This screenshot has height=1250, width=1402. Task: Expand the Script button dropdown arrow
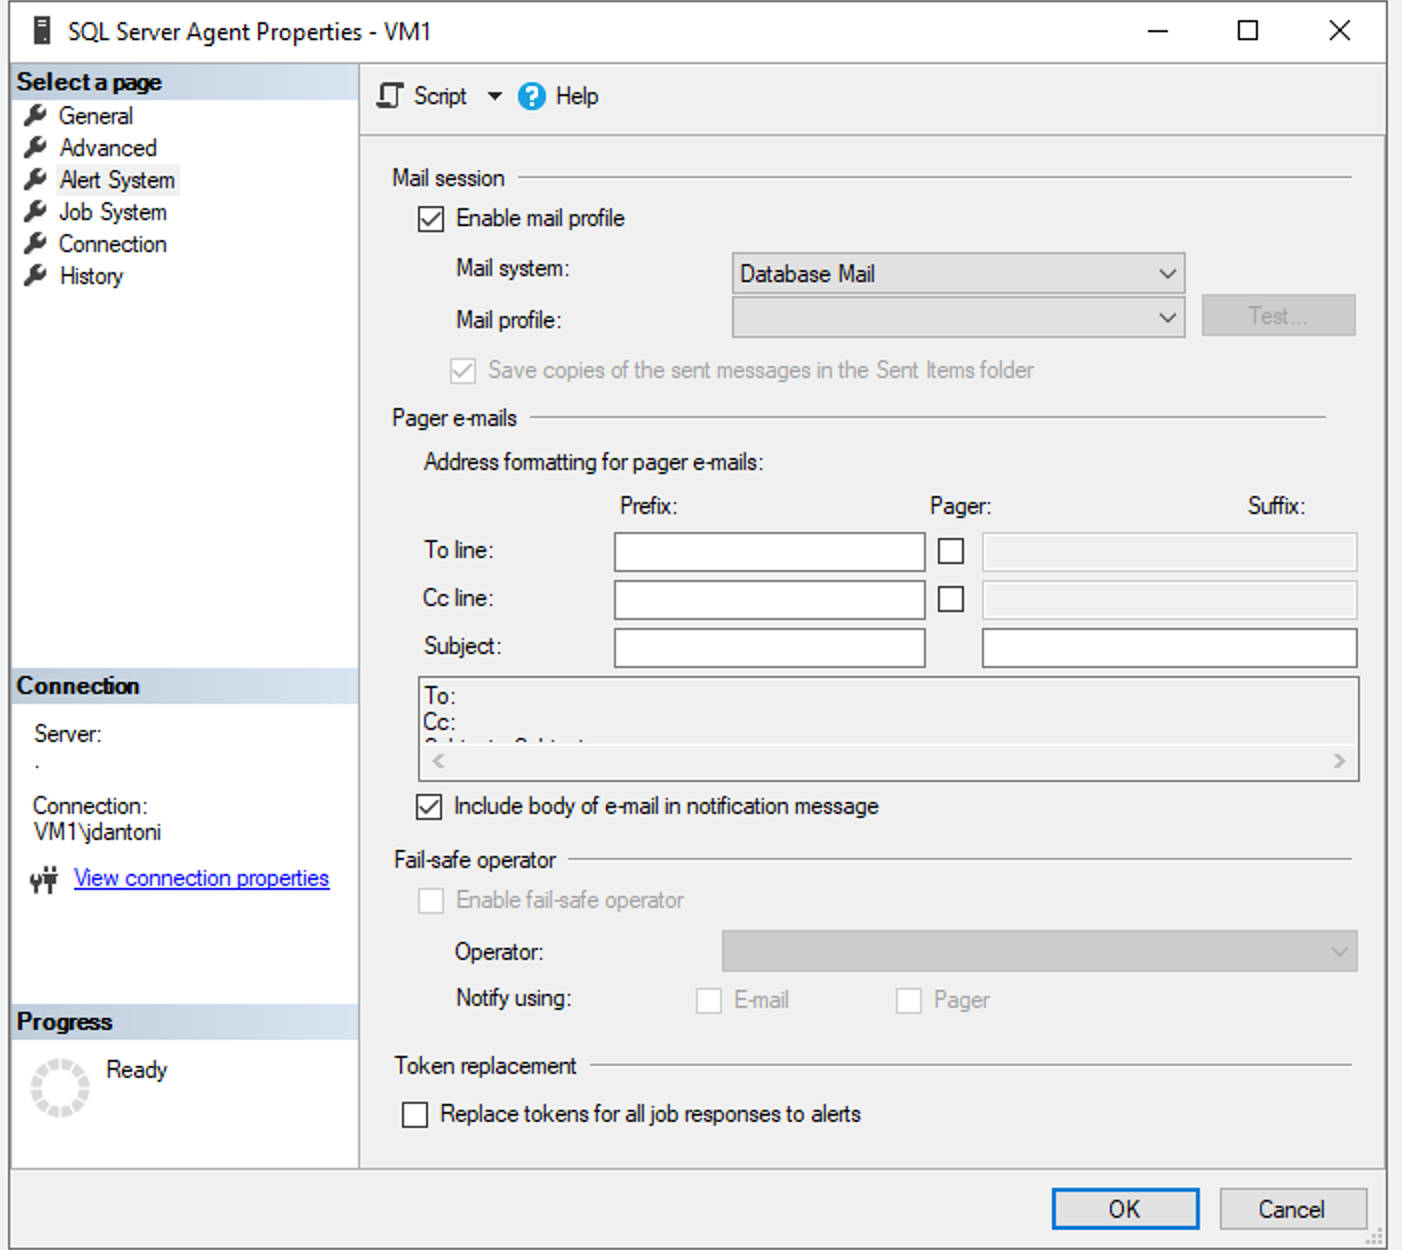point(495,96)
